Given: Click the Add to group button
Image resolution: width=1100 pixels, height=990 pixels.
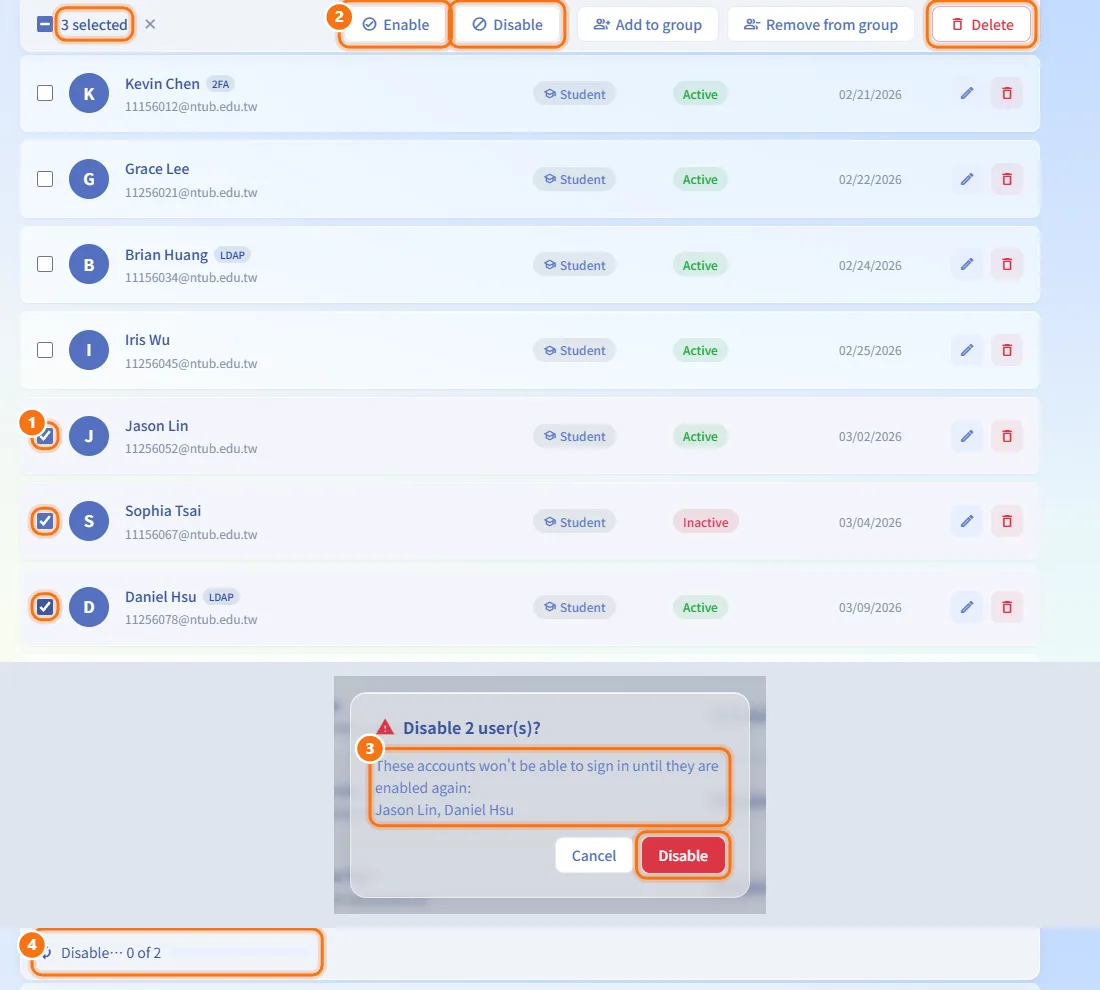Looking at the screenshot, I should [x=648, y=25].
